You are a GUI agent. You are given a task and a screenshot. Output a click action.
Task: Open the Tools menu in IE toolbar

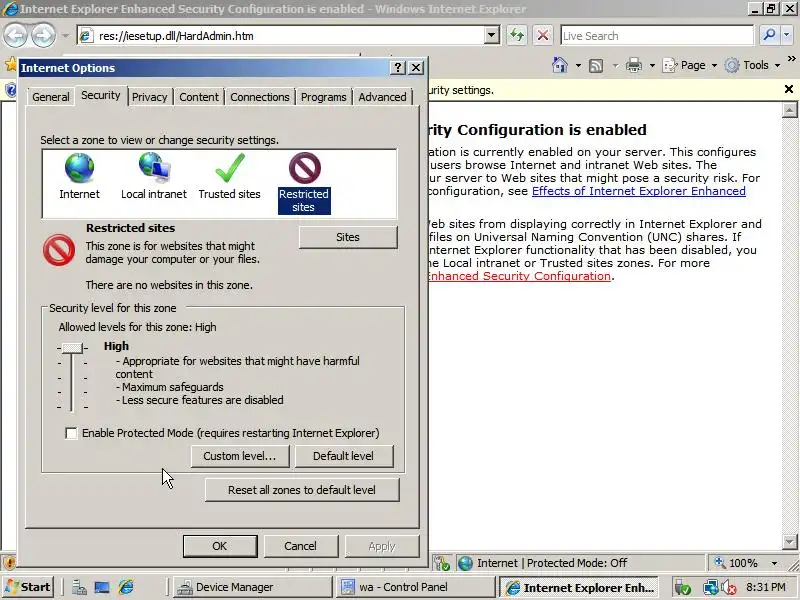753,65
